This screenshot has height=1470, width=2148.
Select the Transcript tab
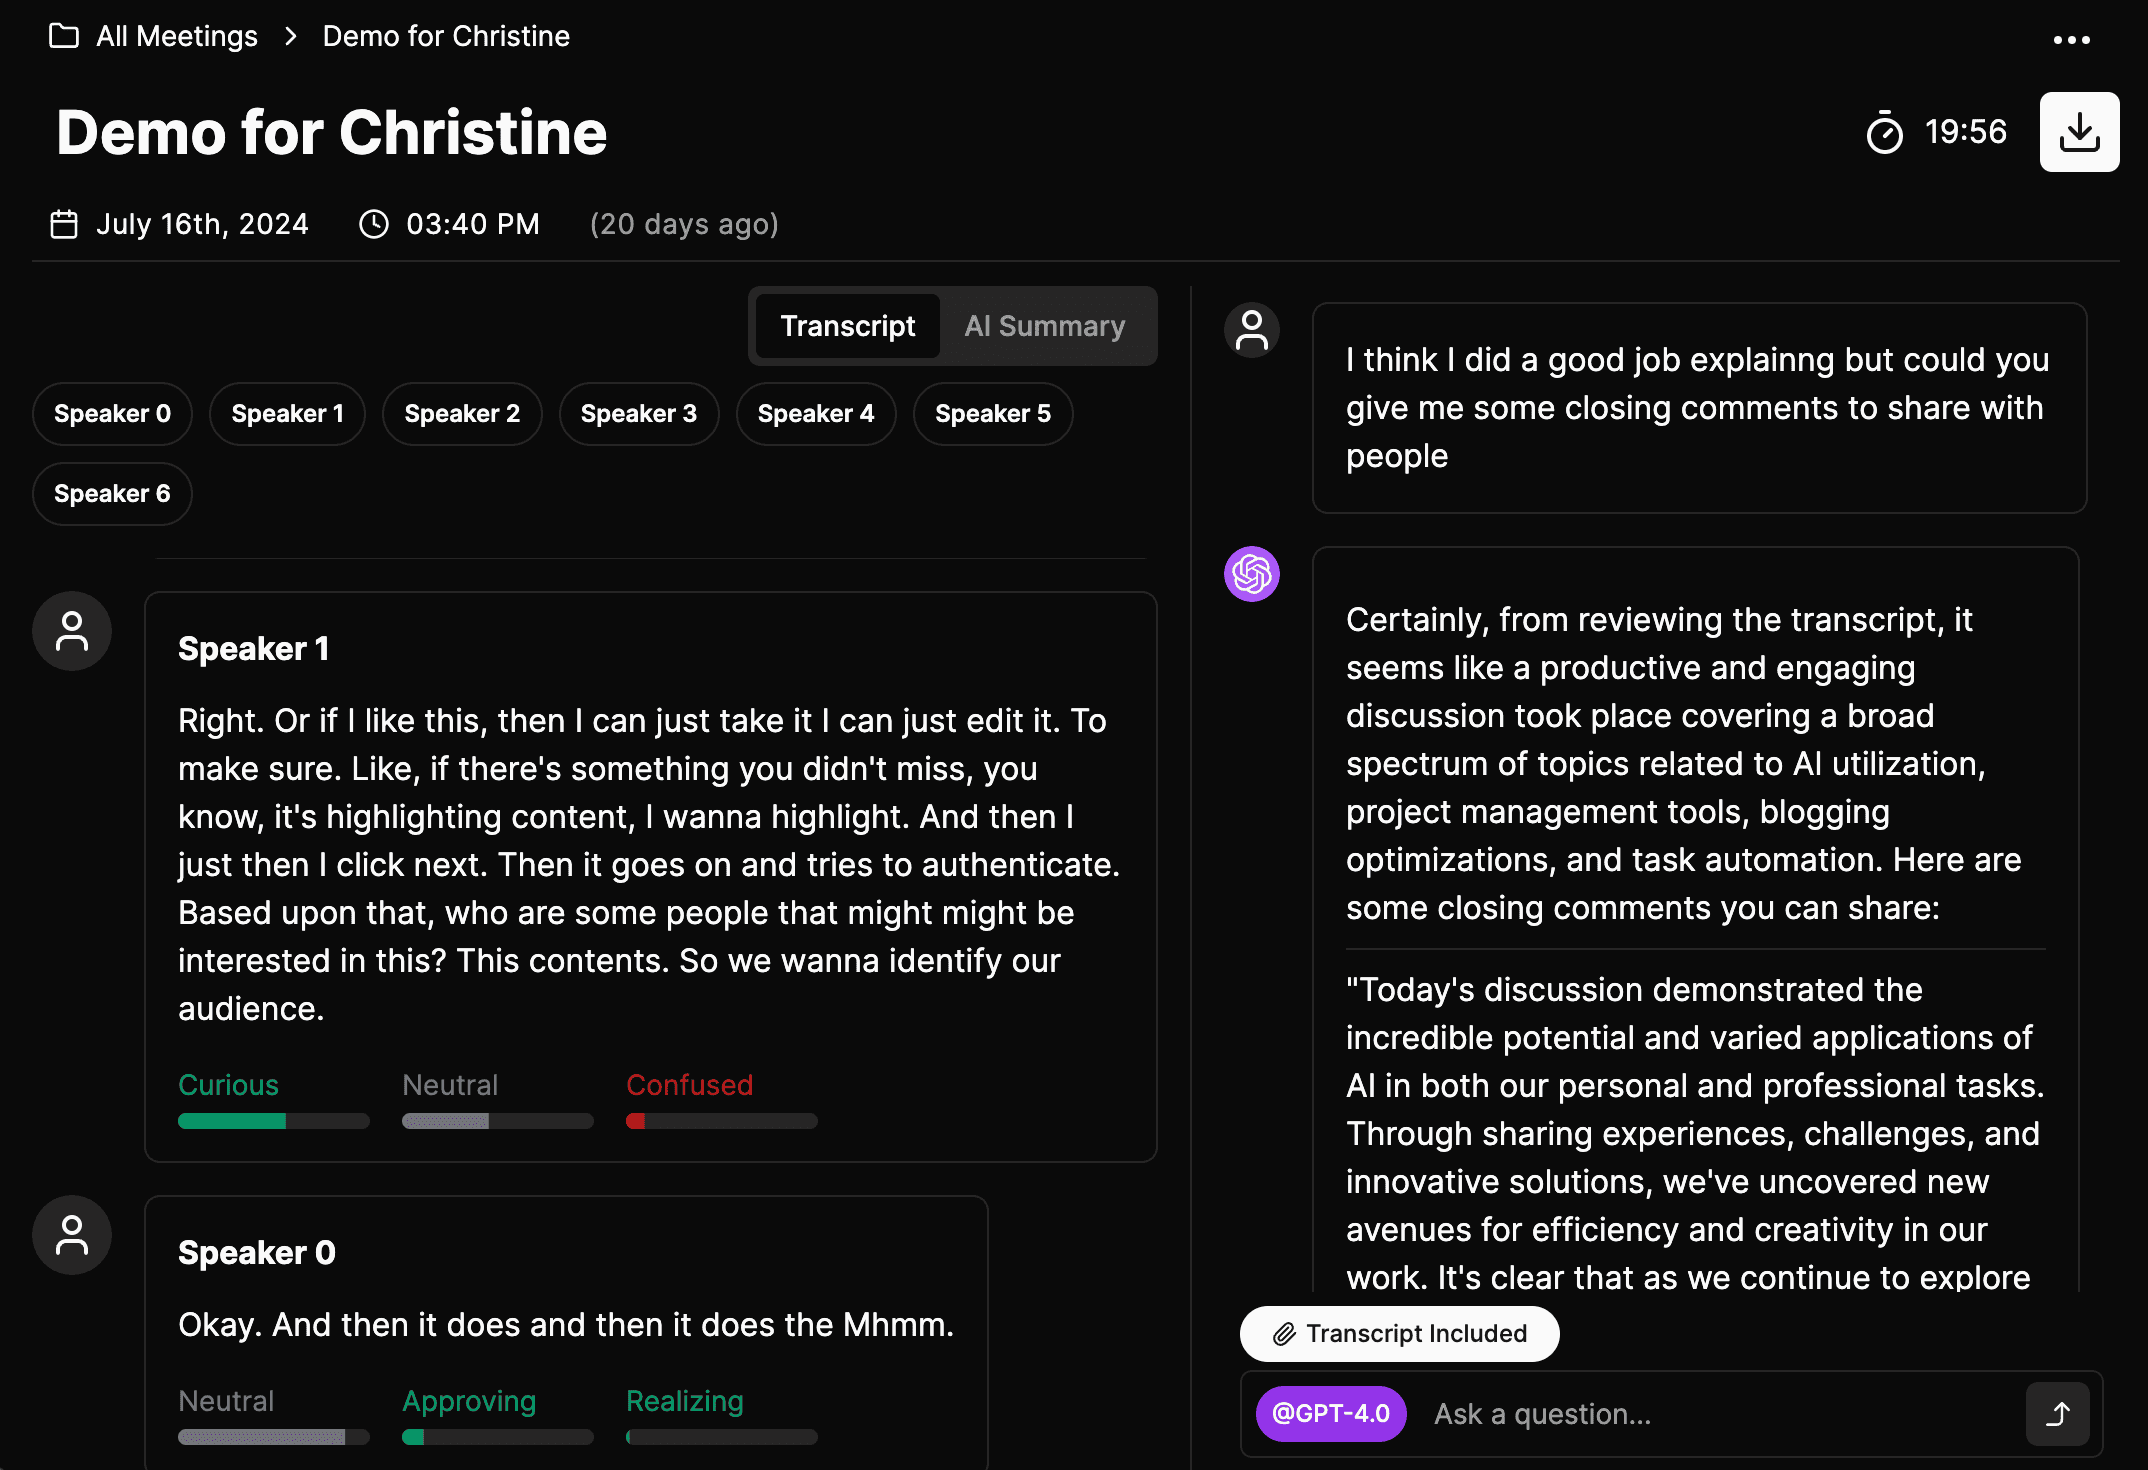click(x=847, y=326)
